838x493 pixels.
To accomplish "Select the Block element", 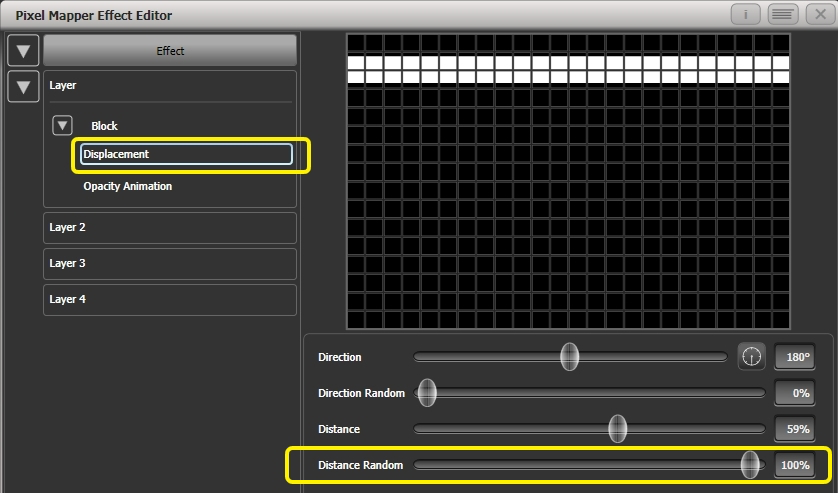I will click(x=104, y=126).
